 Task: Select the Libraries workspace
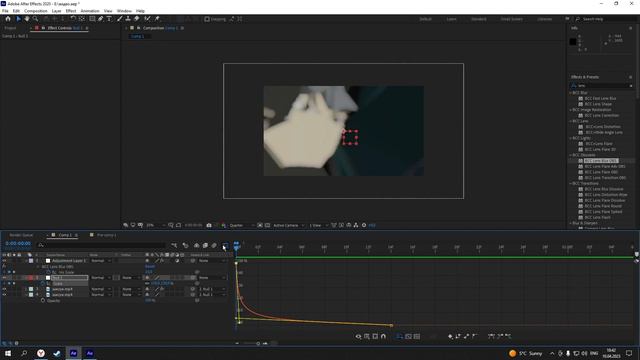[544, 19]
